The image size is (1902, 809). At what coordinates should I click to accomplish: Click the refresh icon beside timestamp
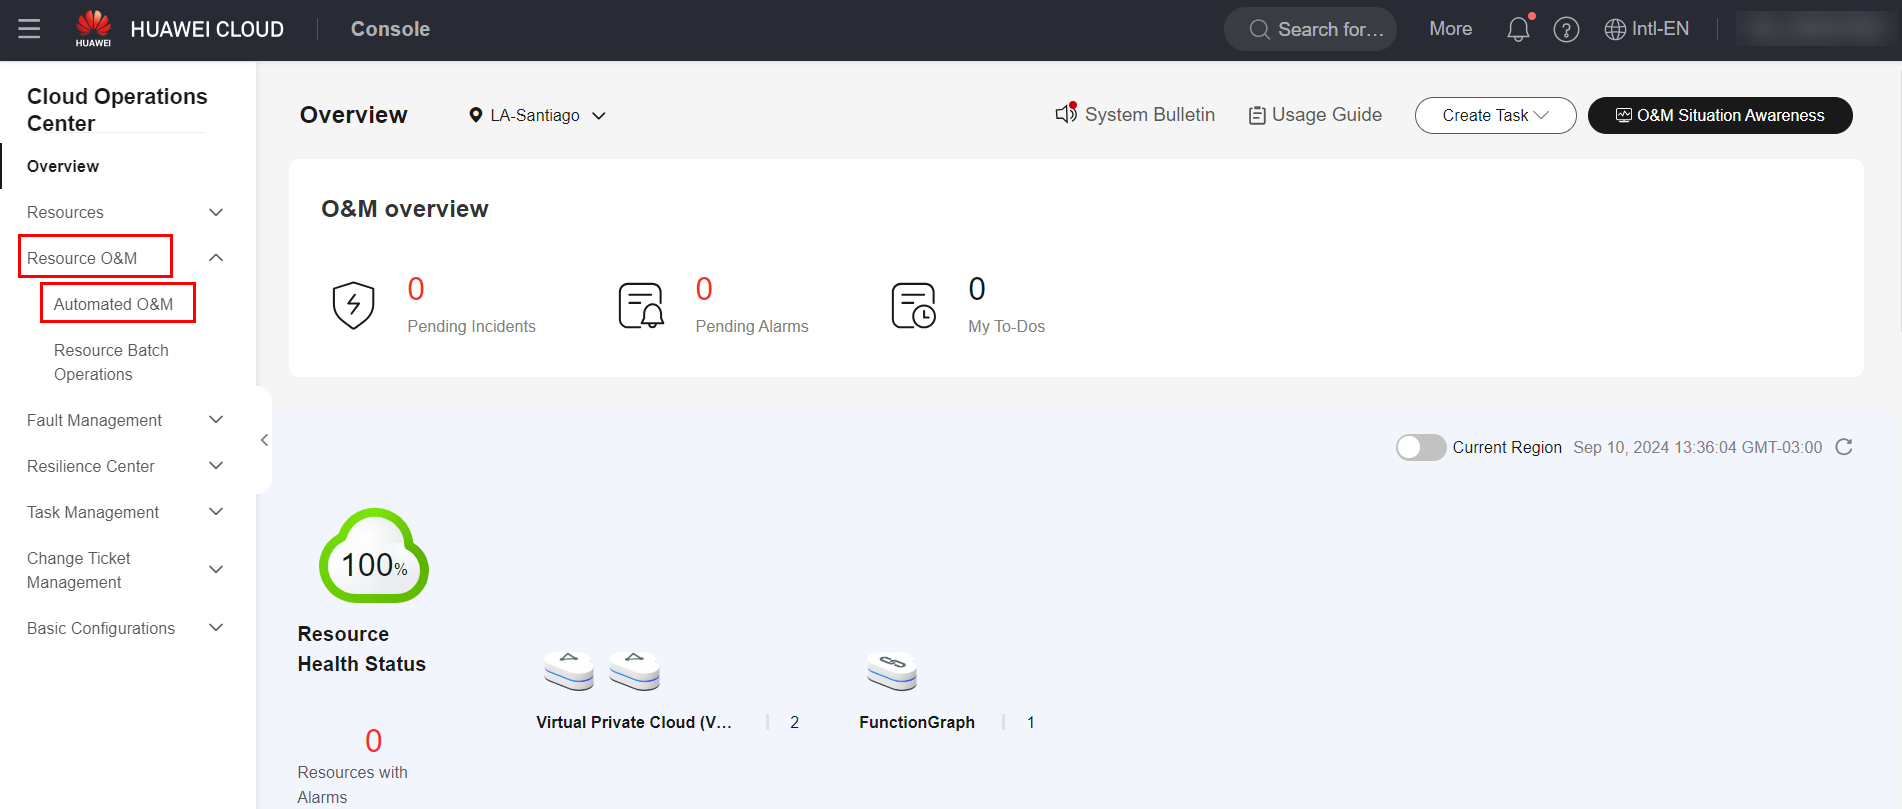click(1844, 447)
